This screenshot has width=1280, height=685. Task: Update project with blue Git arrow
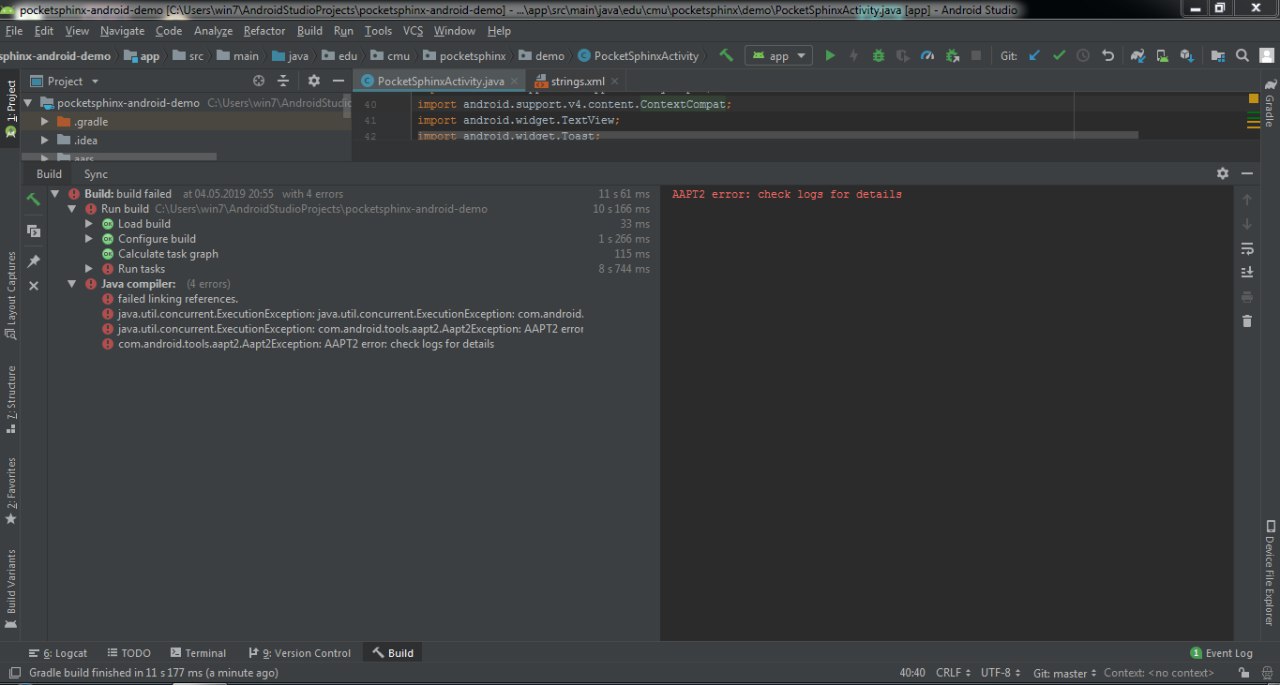1034,56
